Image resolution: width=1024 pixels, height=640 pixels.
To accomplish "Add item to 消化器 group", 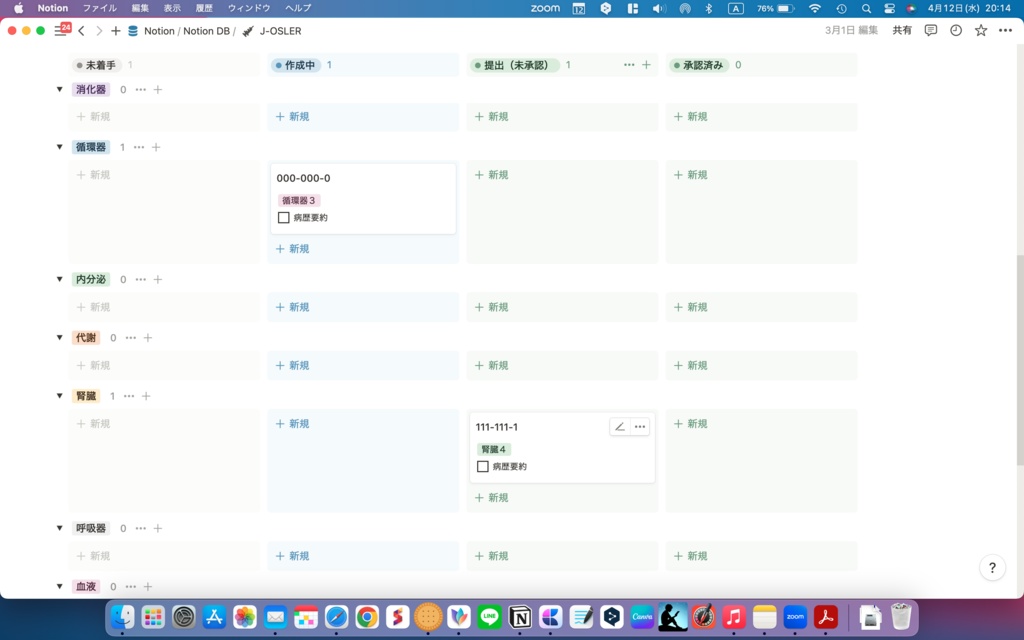I will [x=157, y=89].
